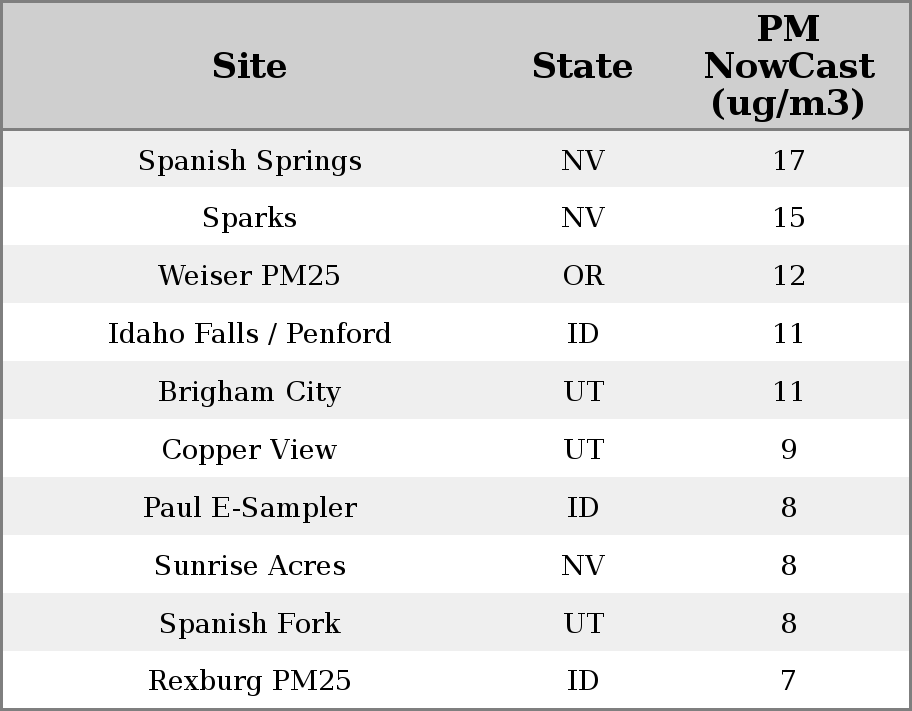The image size is (912, 711).
Task: Click the Site column header
Action: [249, 66]
